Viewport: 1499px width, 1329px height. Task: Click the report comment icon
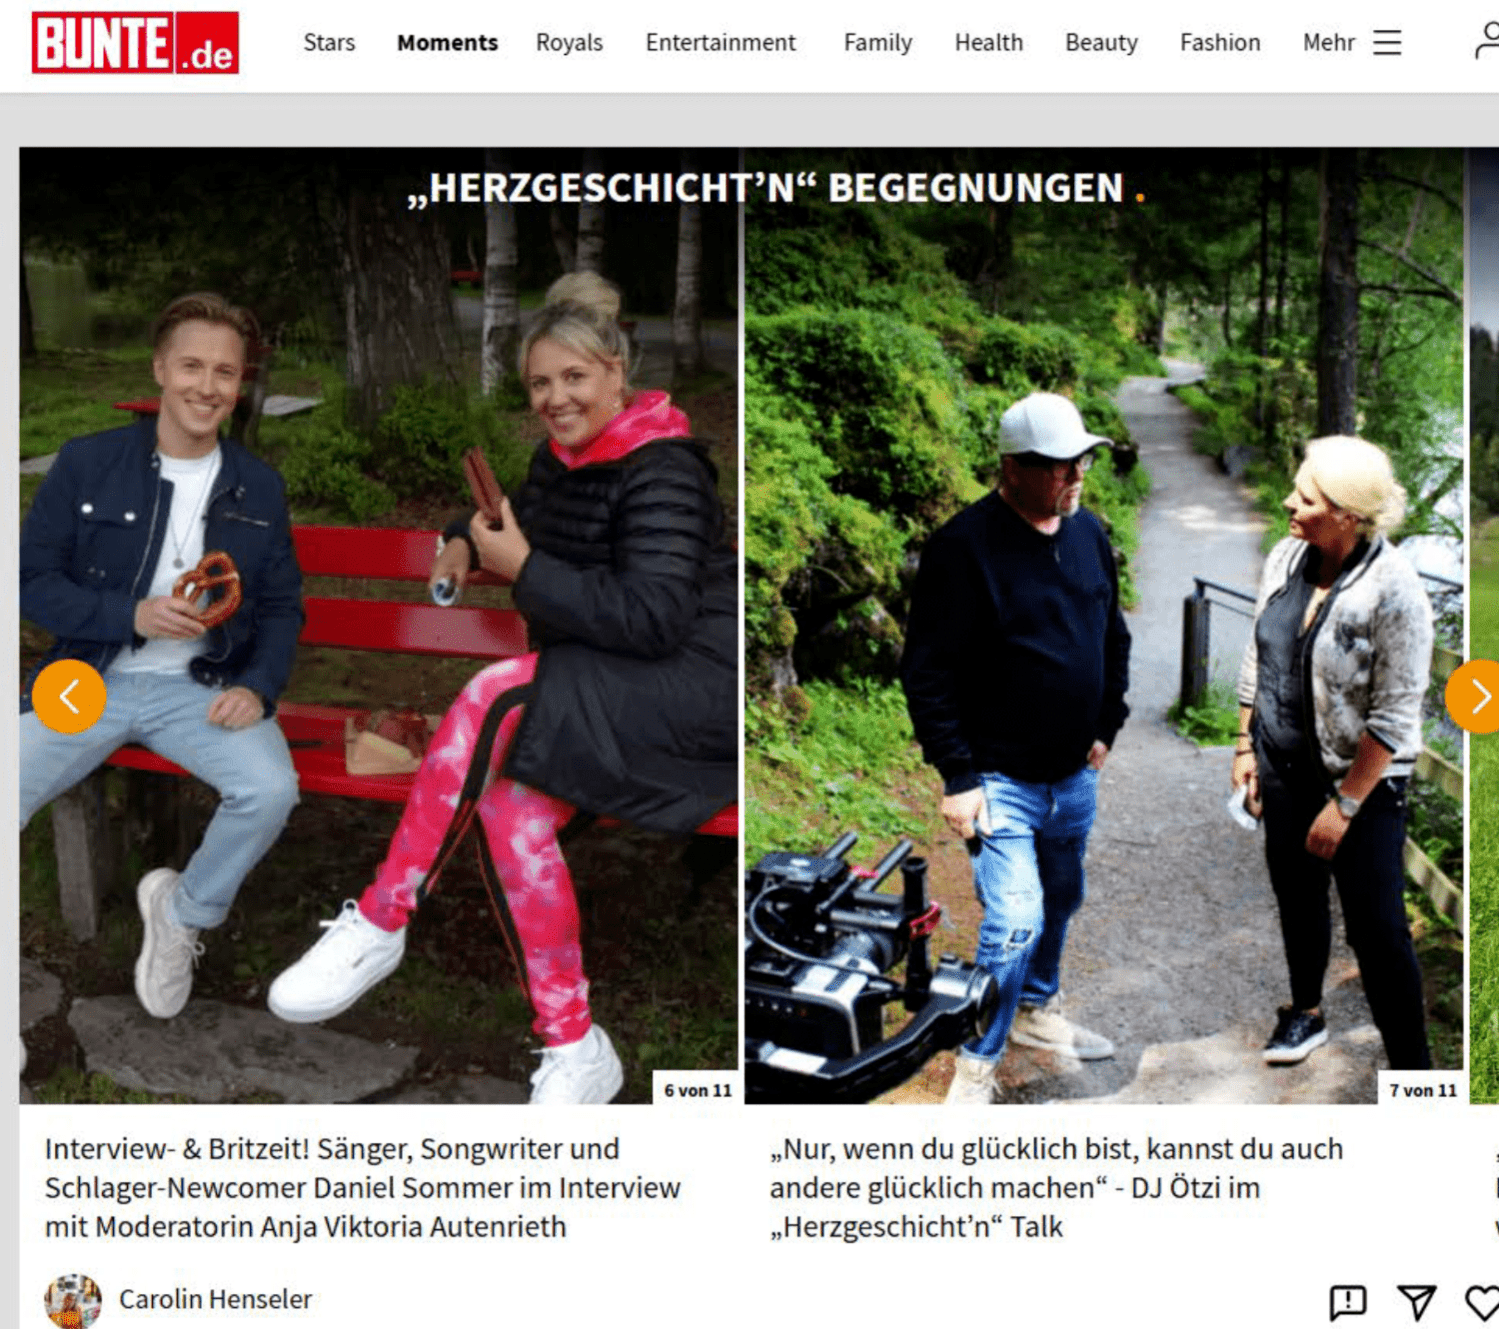point(1348,1302)
